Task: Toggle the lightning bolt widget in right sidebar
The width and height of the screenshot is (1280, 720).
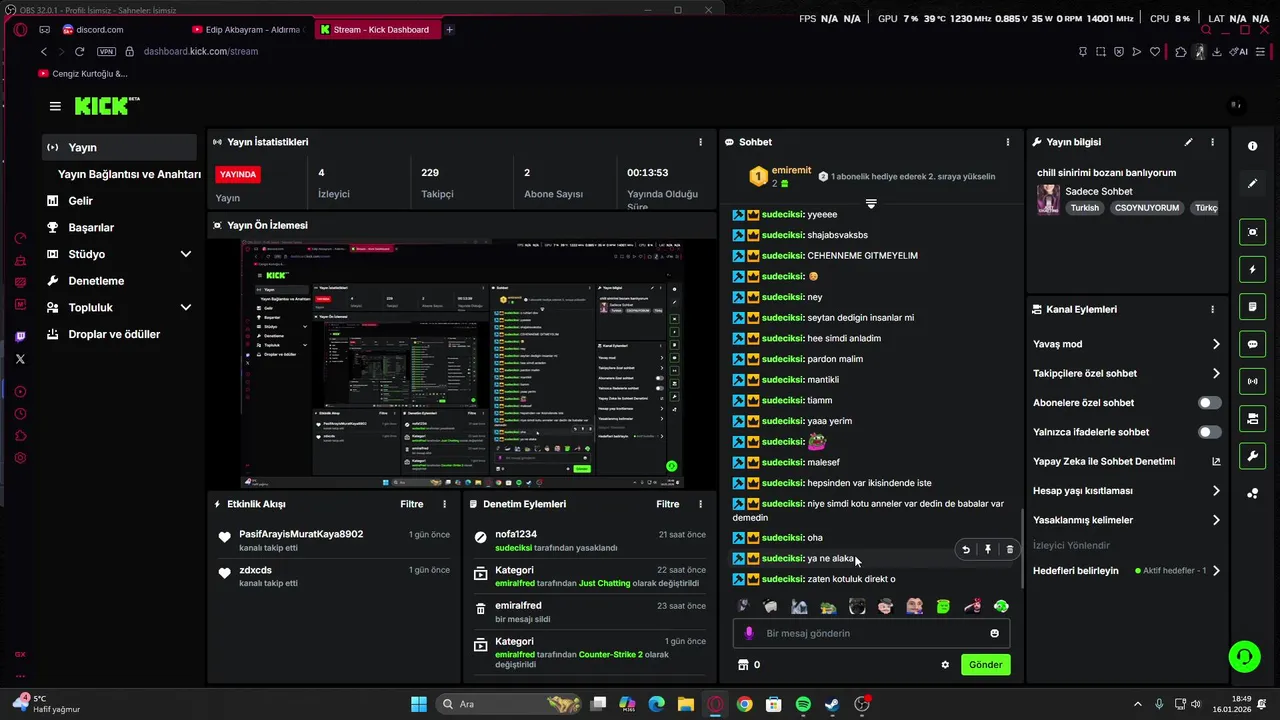Action: (1252, 270)
